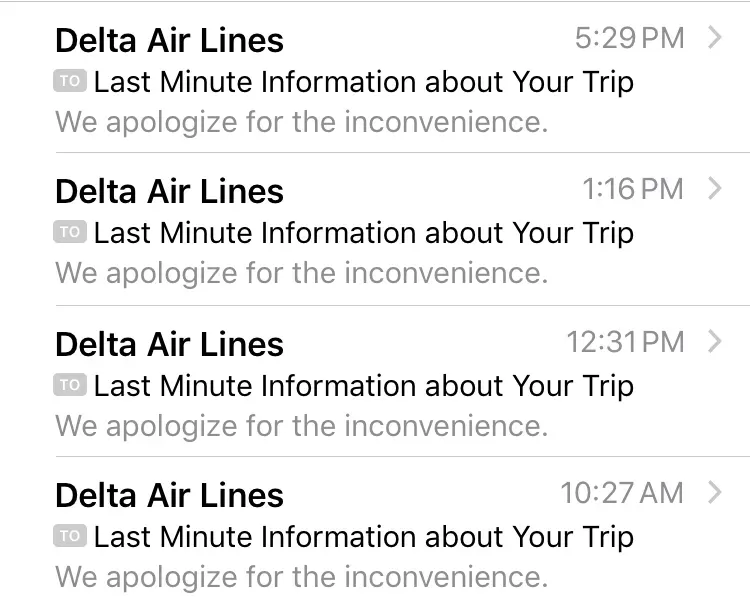Image resolution: width=750 pixels, height=609 pixels.
Task: Open the chevron next to 12:31 PM
Action: click(x=714, y=341)
